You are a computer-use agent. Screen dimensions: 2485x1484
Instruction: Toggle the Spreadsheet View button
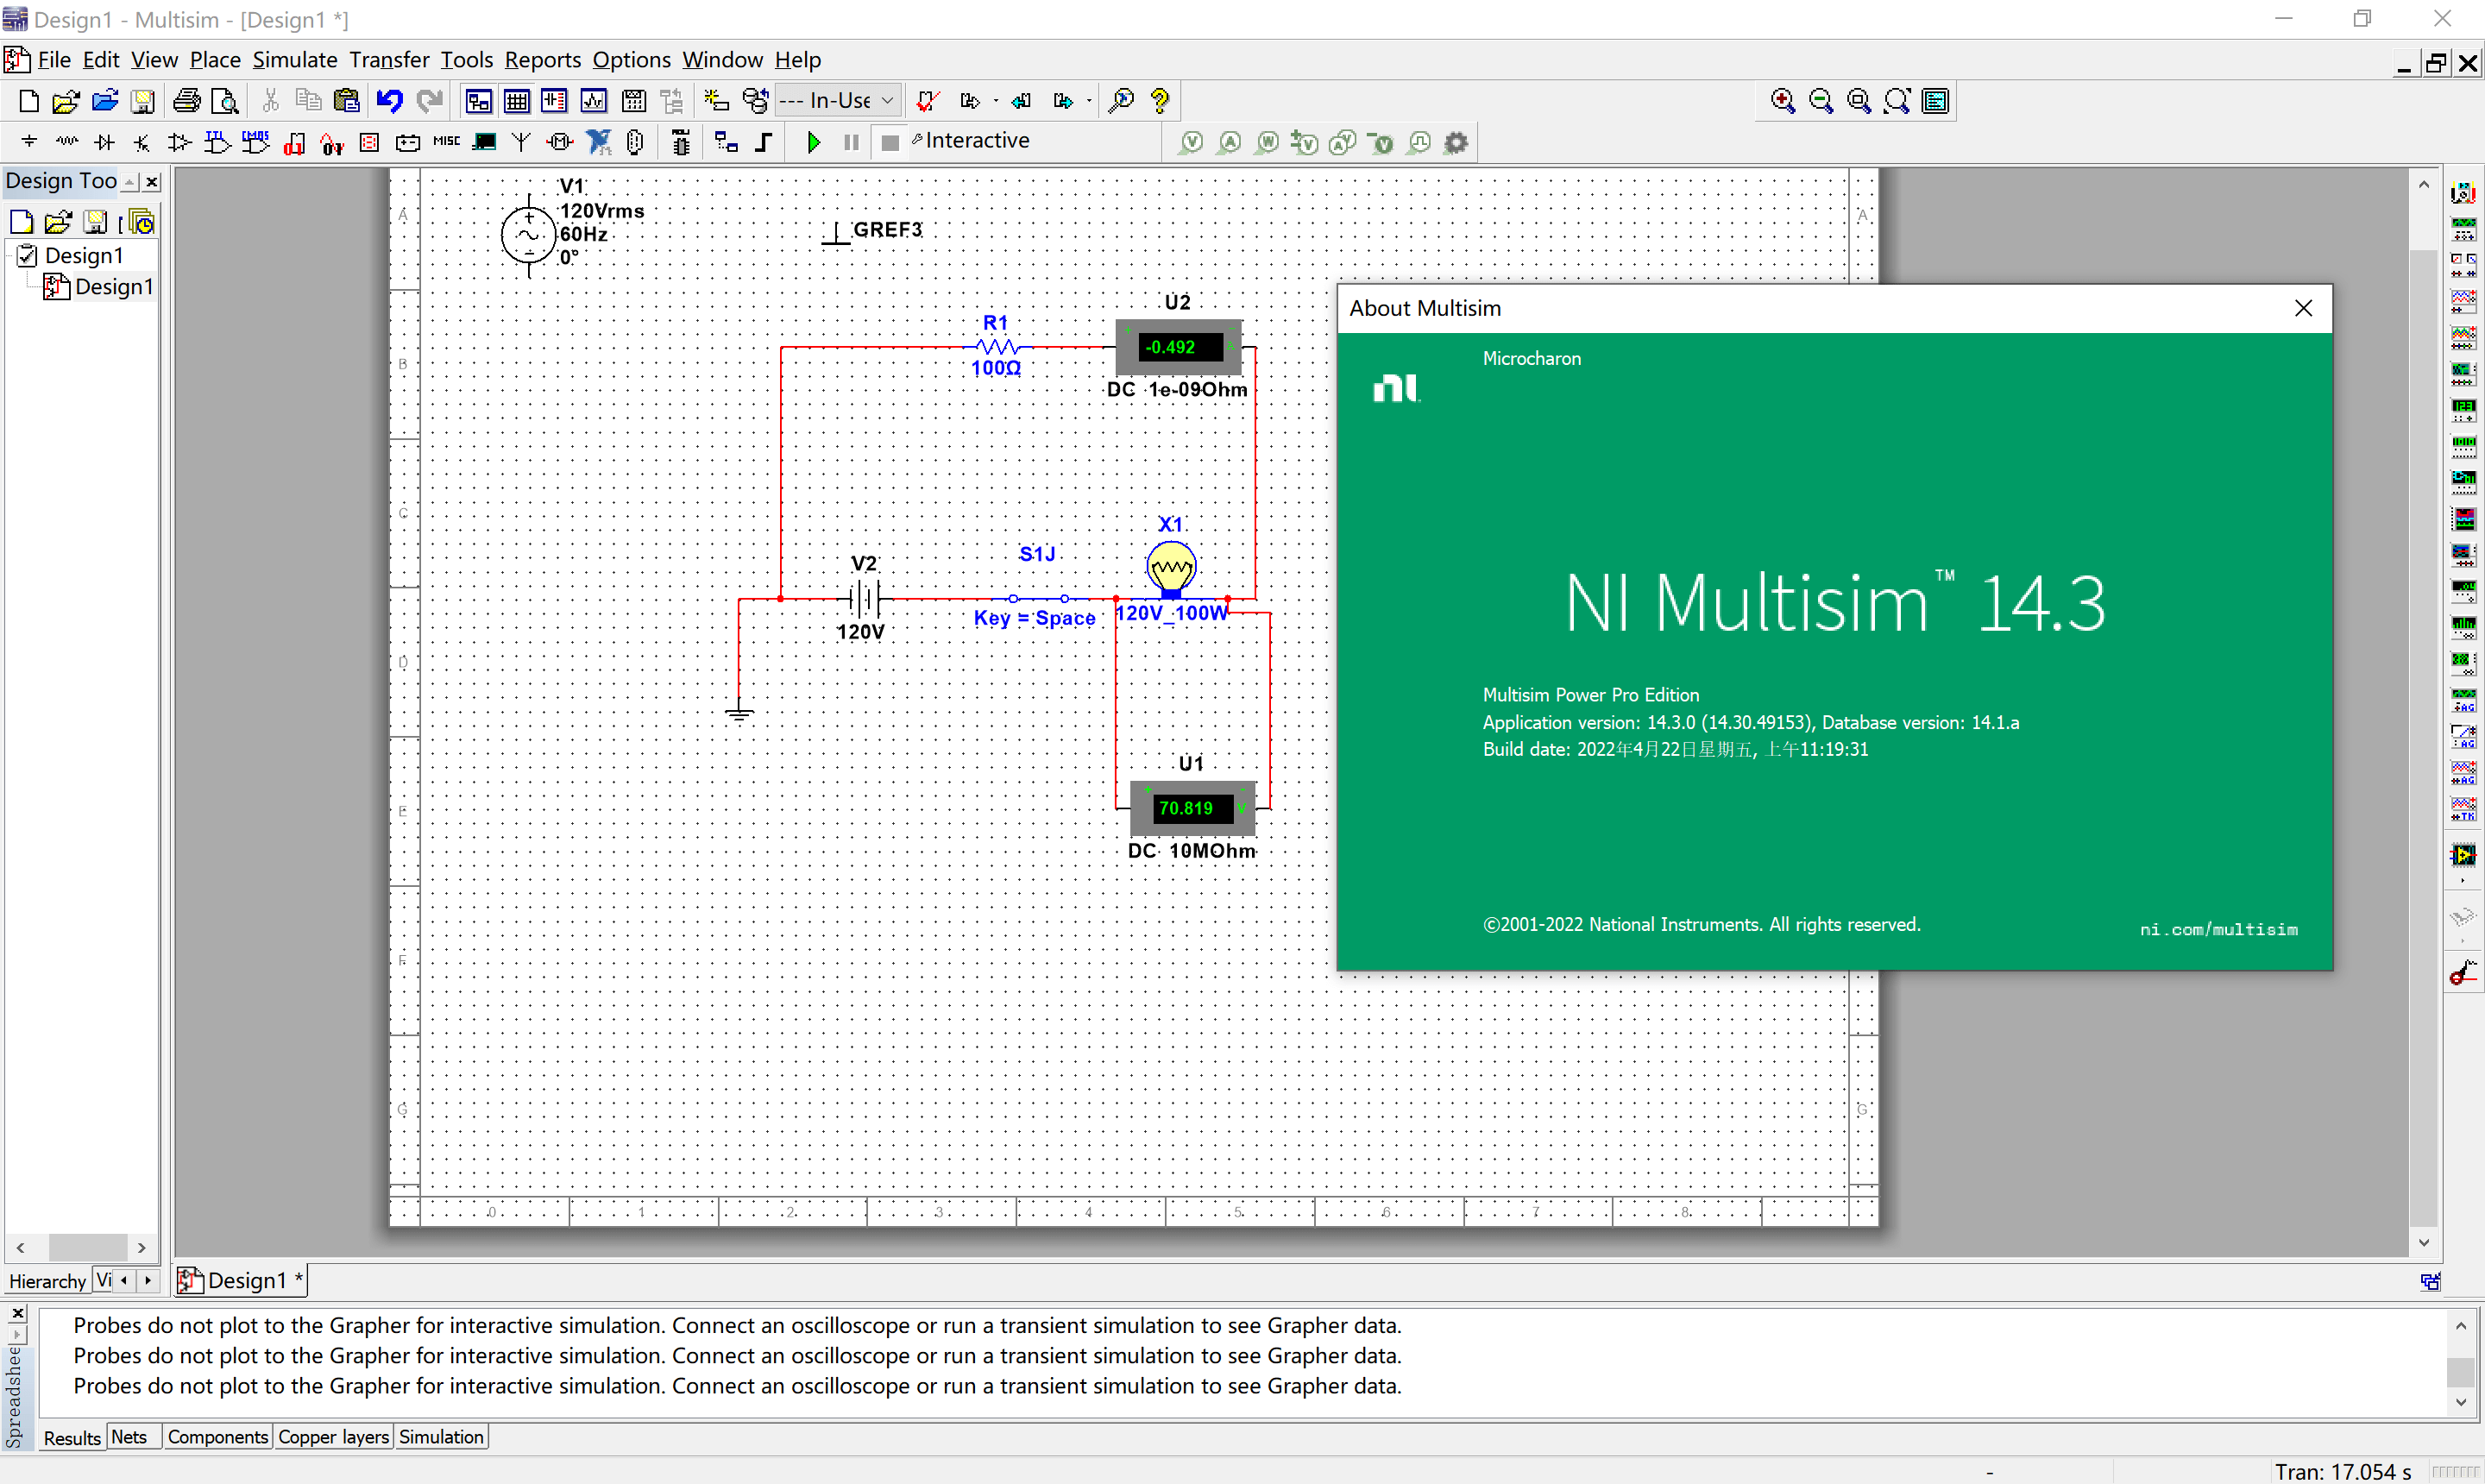tap(517, 101)
